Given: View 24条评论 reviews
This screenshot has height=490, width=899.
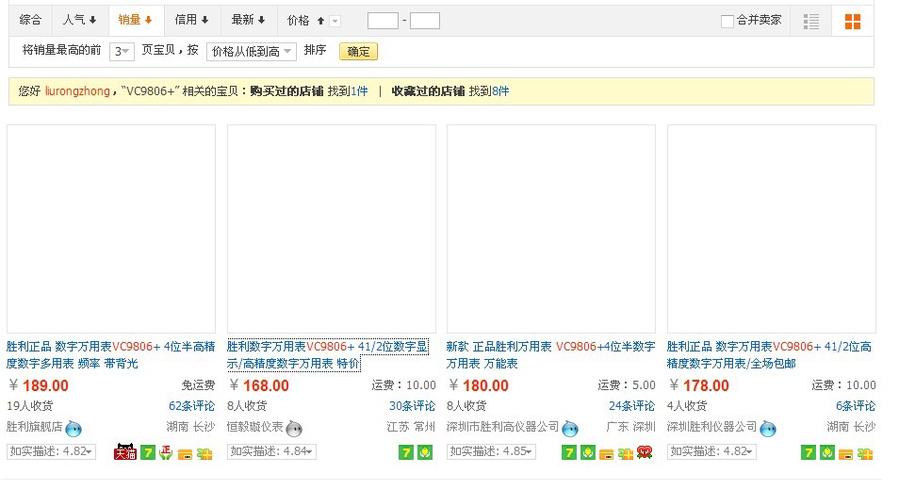Looking at the screenshot, I should [632, 406].
